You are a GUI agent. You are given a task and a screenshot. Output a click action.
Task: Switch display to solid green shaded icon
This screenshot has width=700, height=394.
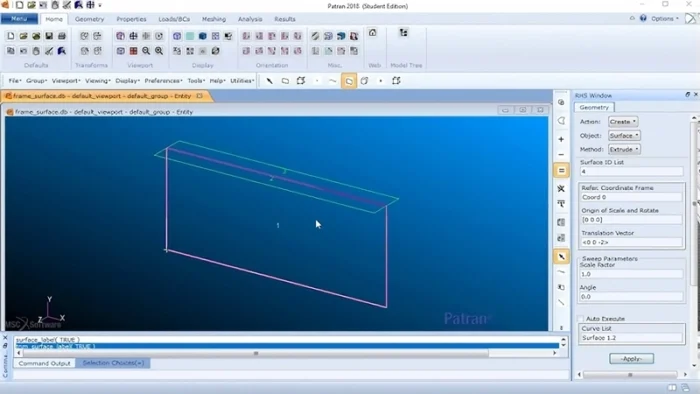click(x=190, y=36)
